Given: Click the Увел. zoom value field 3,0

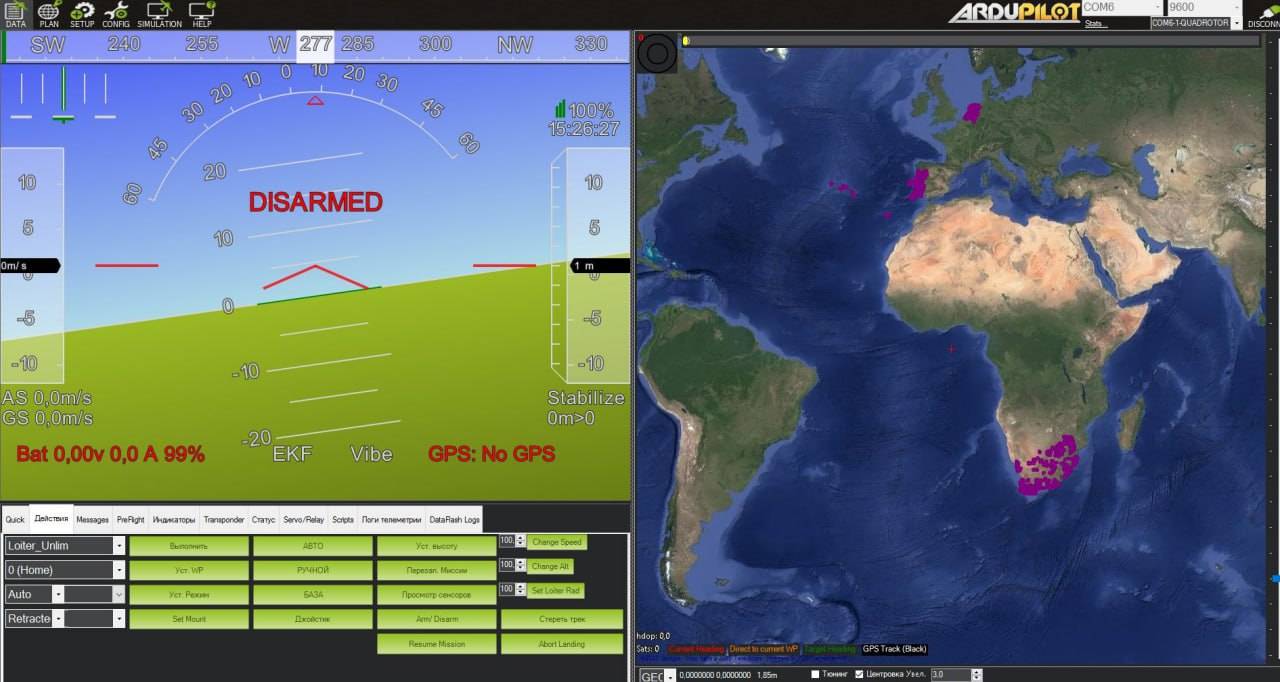Looking at the screenshot, I should click(x=949, y=675).
